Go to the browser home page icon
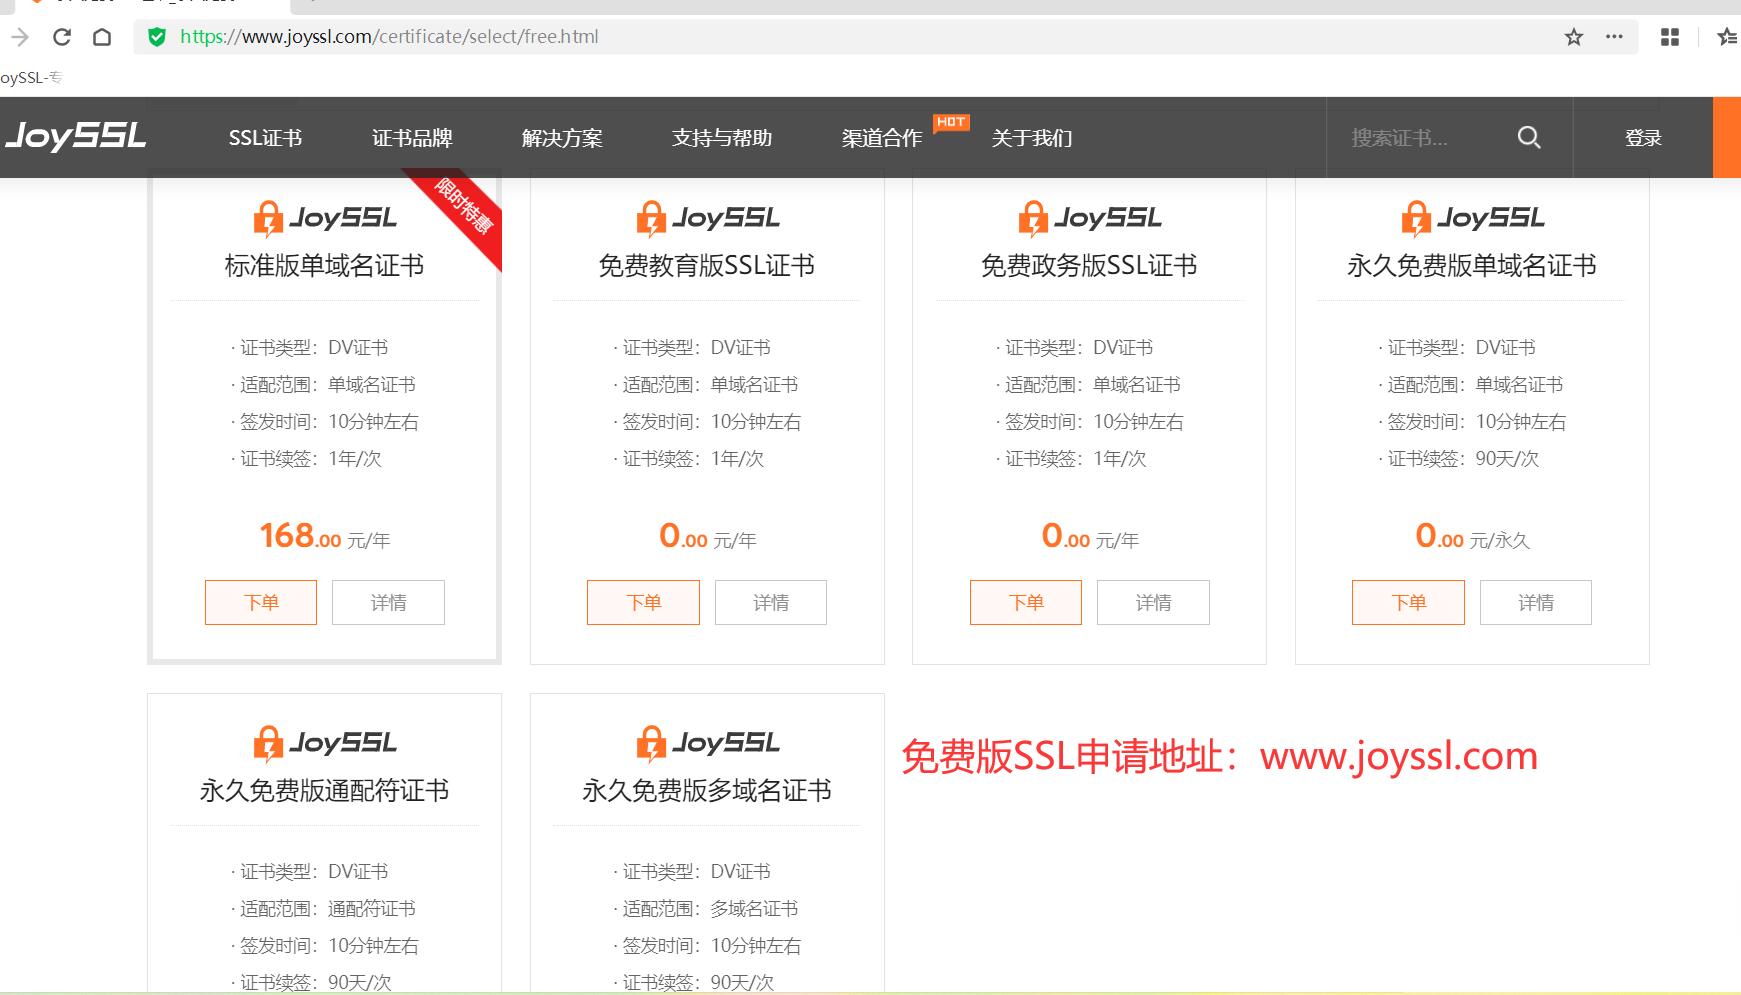Image resolution: width=1741 pixels, height=995 pixels. tap(102, 37)
